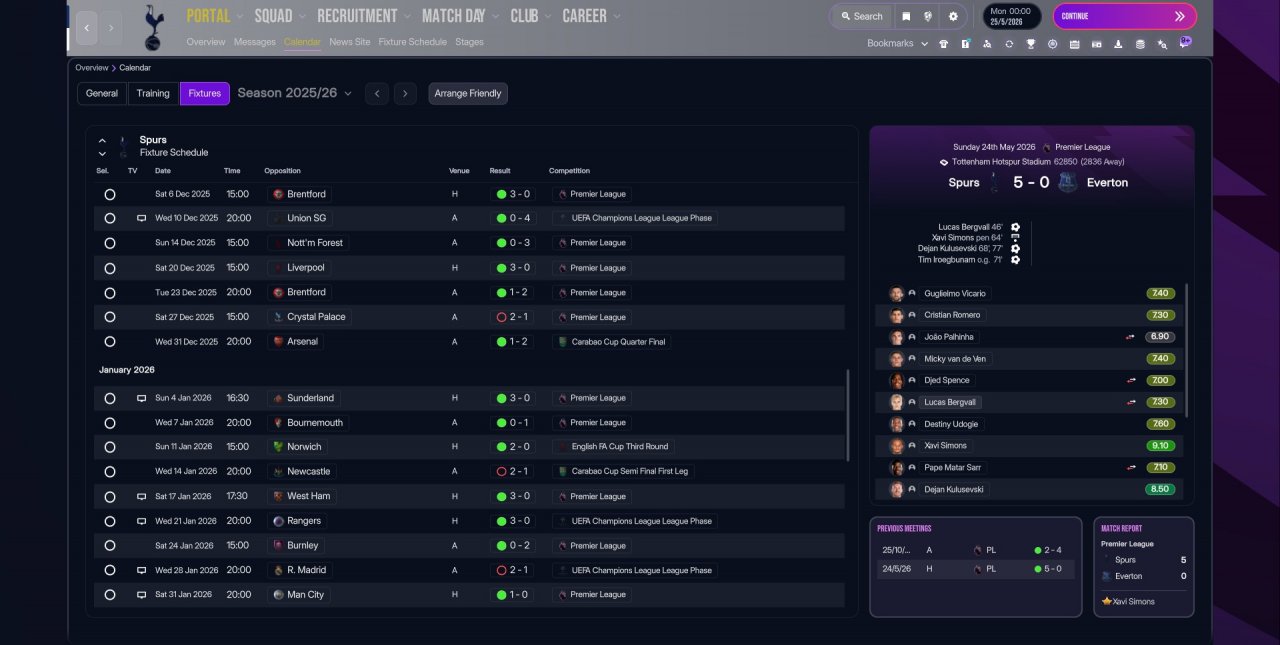Screen dimensions: 1280x645
Task: Select the Nott'm Forest fixture radio
Action: point(110,243)
